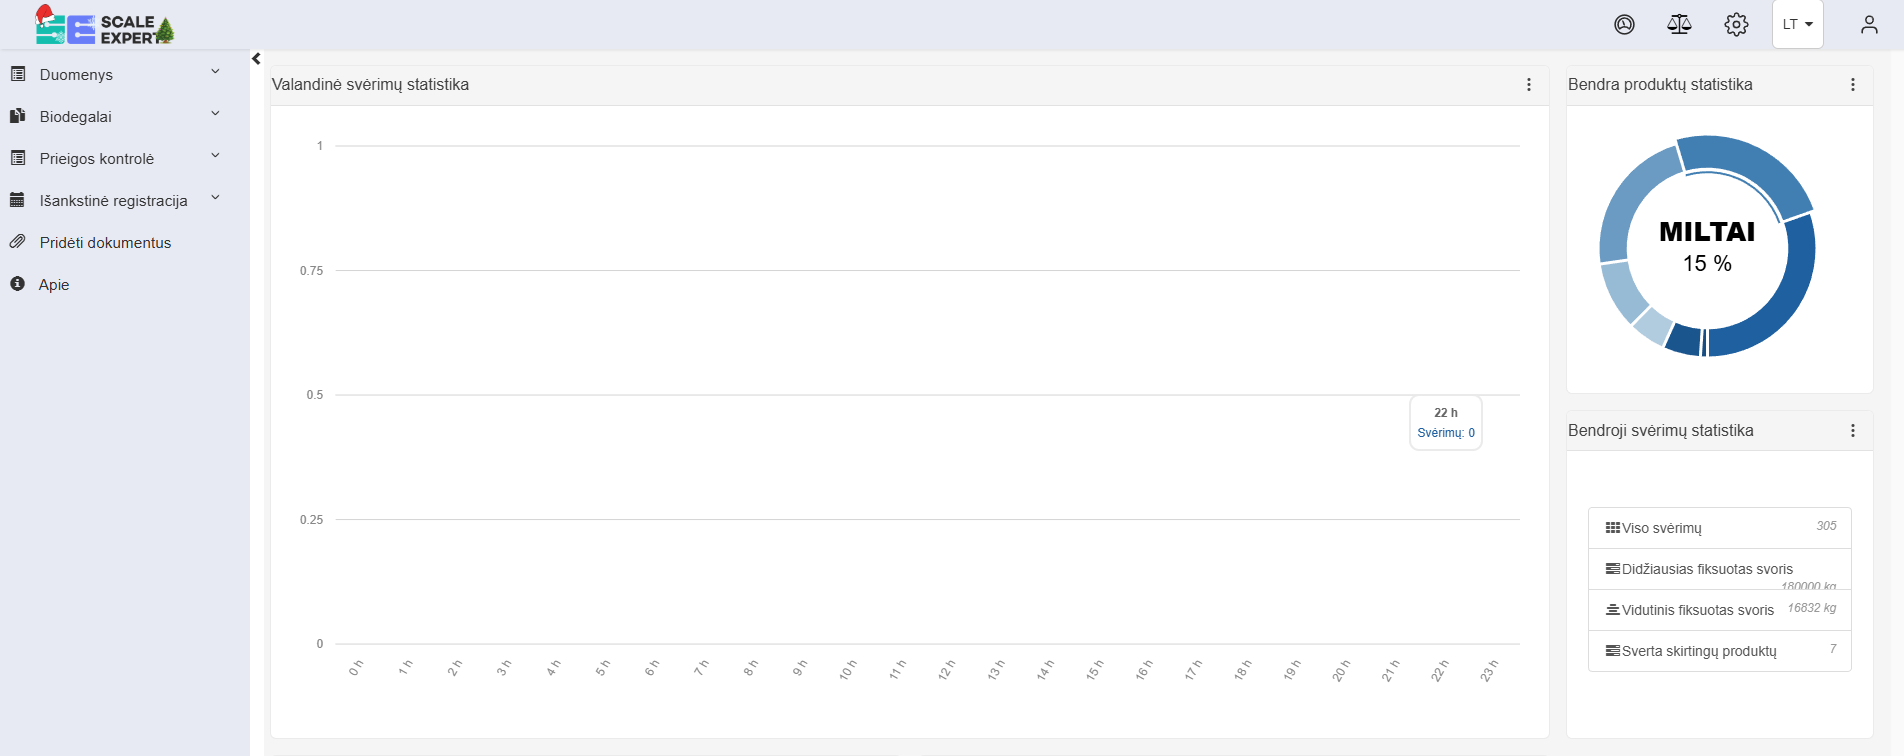The image size is (1904, 756).
Task: Open options for Bendra produktų statistika
Action: tap(1852, 85)
